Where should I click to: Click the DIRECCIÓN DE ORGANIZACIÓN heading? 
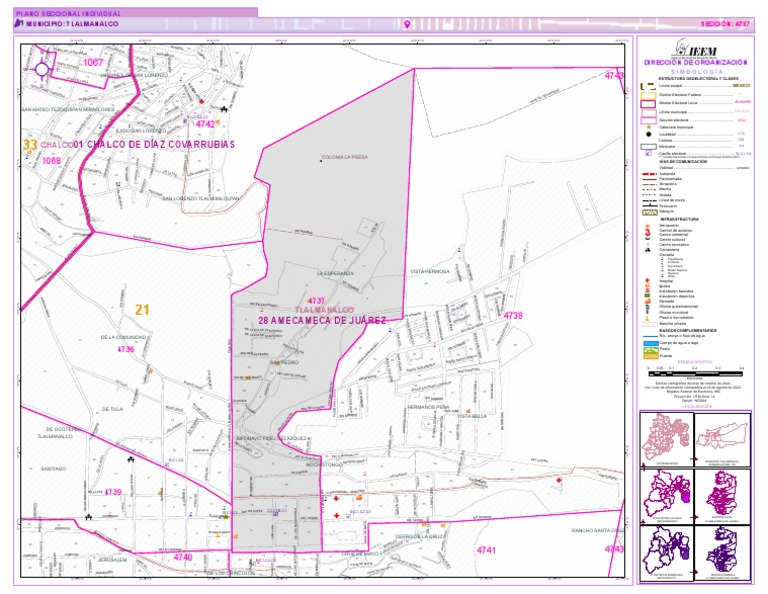coord(696,63)
